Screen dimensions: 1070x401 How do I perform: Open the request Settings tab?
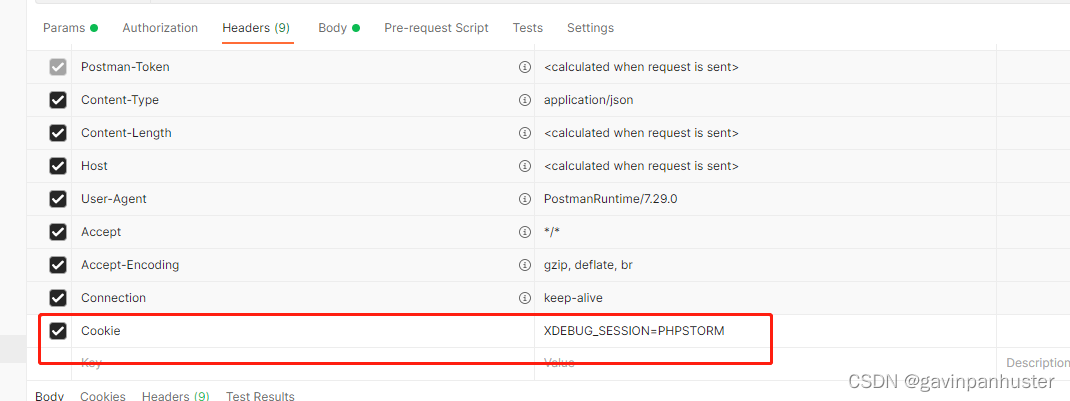pos(590,28)
